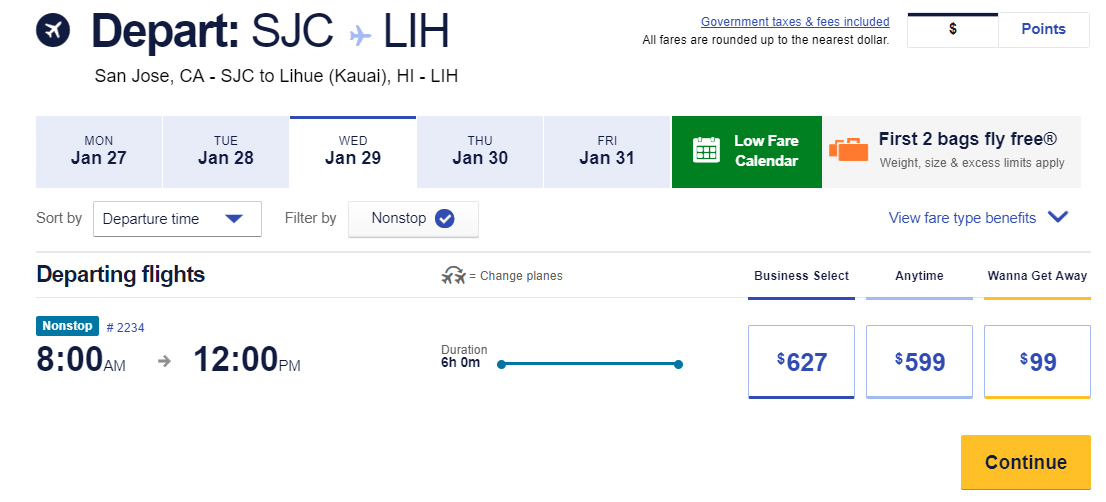This screenshot has width=1106, height=502.
Task: Click the arrow between SJC and LIH
Action: tap(360, 35)
